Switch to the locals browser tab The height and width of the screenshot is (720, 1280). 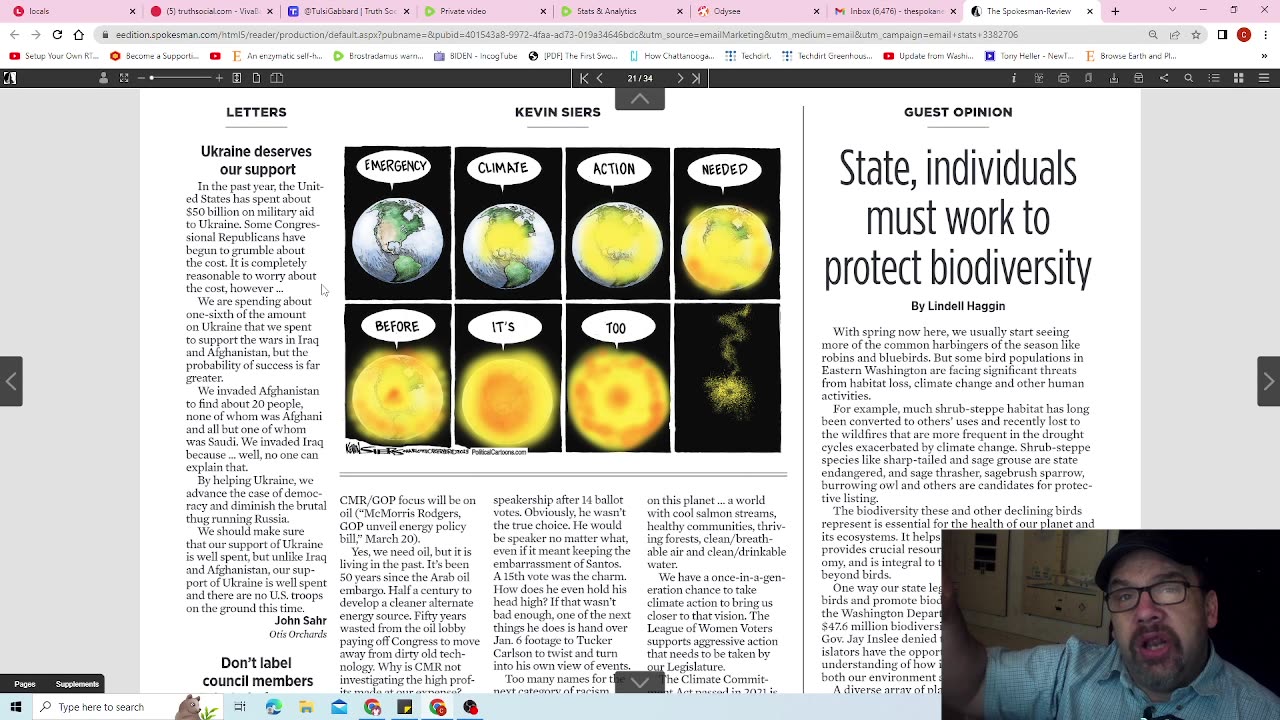[70, 11]
